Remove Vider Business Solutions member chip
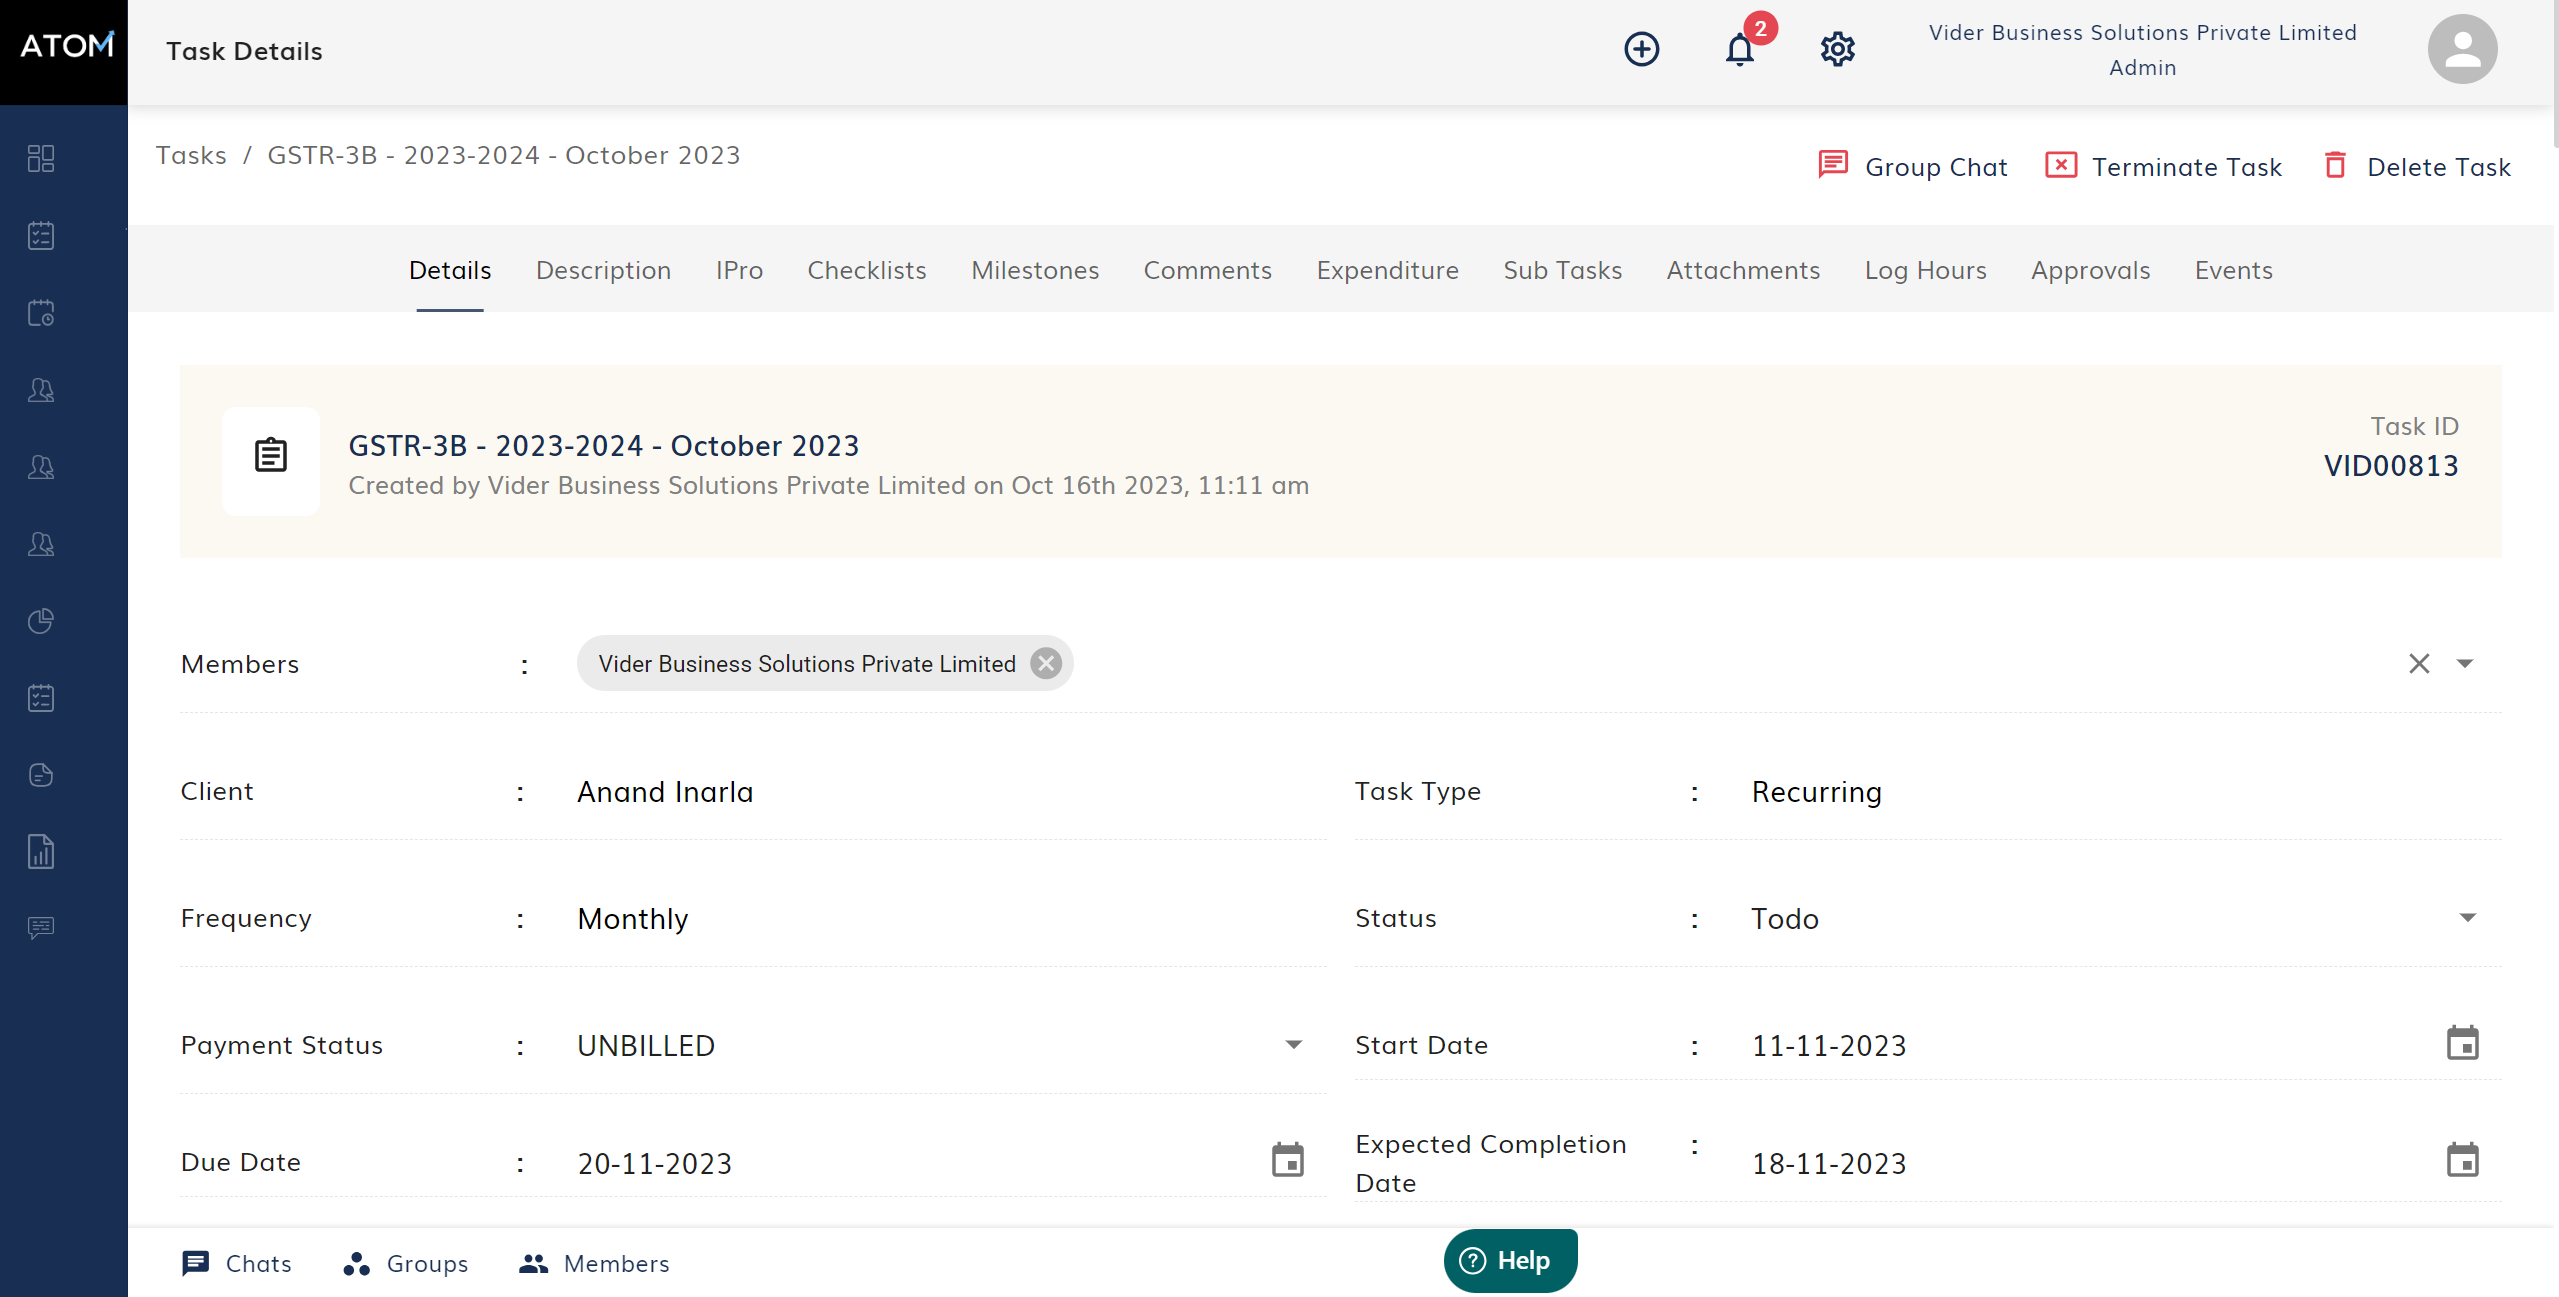2559x1297 pixels. pos(1046,663)
